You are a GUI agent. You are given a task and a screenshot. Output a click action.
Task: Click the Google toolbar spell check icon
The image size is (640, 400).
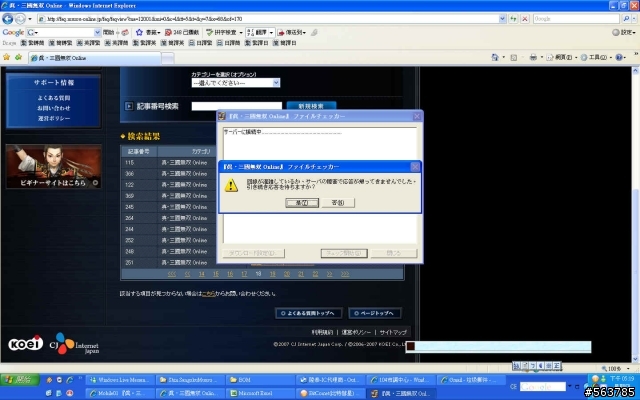tap(209, 32)
